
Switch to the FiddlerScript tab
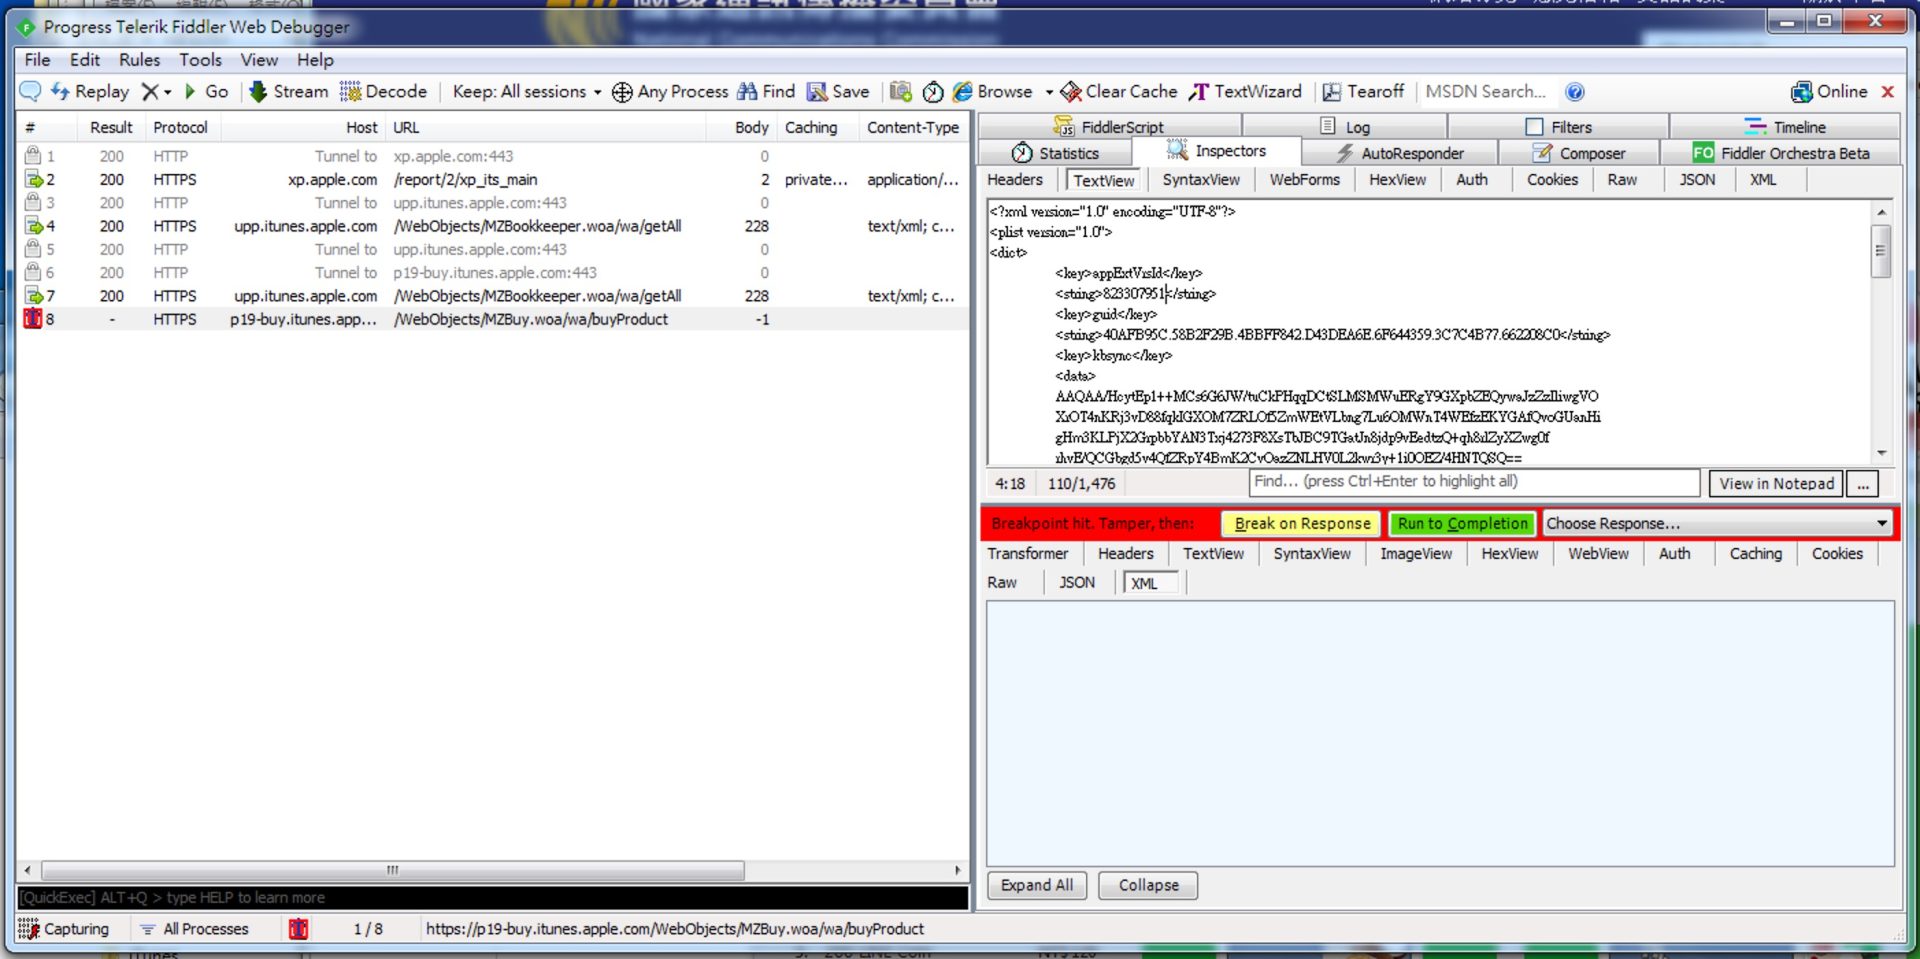click(1109, 127)
